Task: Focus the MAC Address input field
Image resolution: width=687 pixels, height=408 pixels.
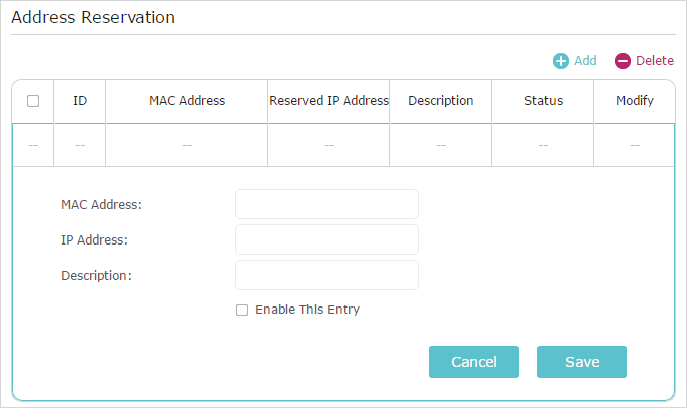Action: tap(327, 204)
